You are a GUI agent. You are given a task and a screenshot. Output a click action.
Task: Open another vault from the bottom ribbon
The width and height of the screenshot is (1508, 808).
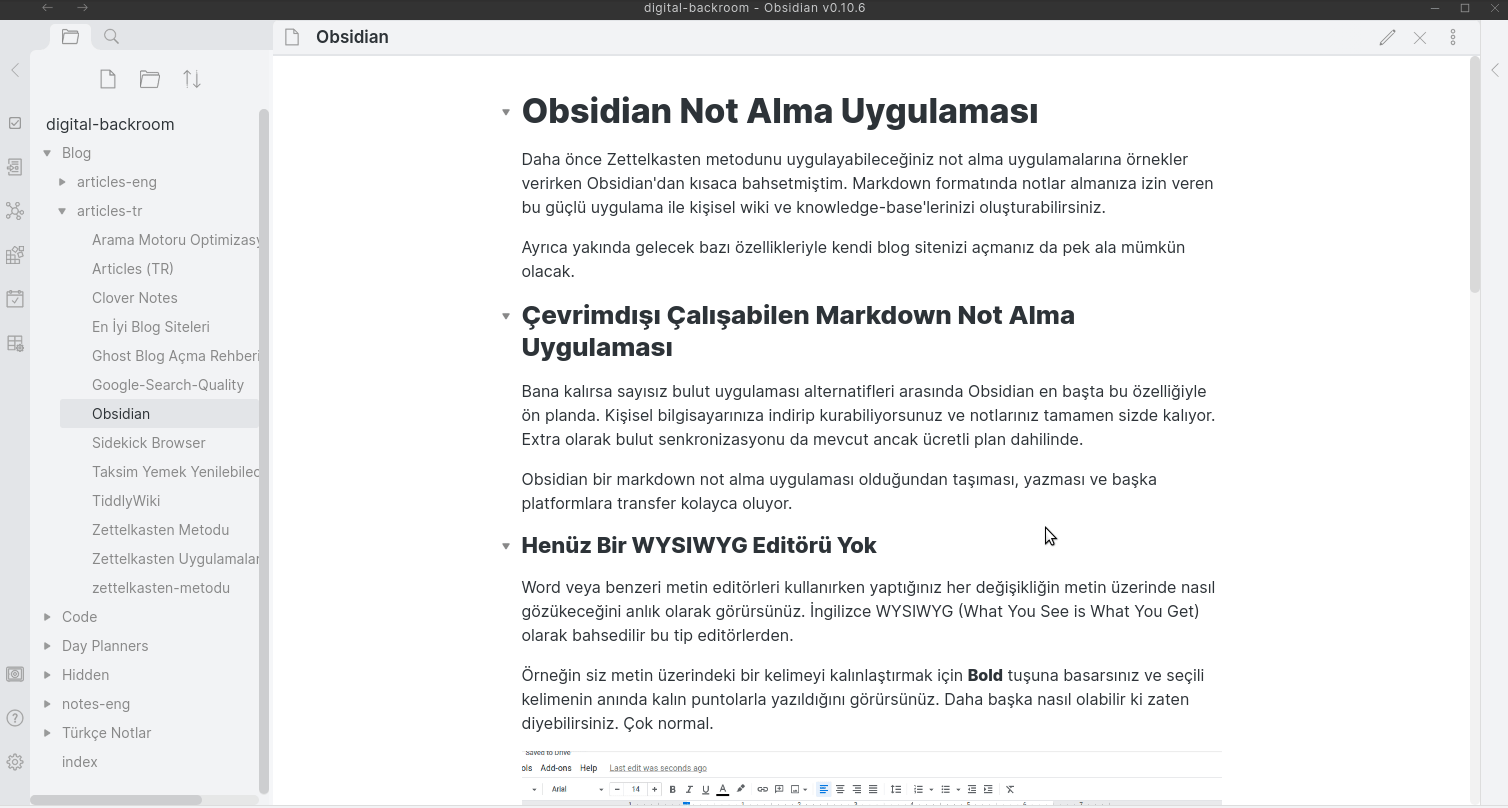coord(15,674)
